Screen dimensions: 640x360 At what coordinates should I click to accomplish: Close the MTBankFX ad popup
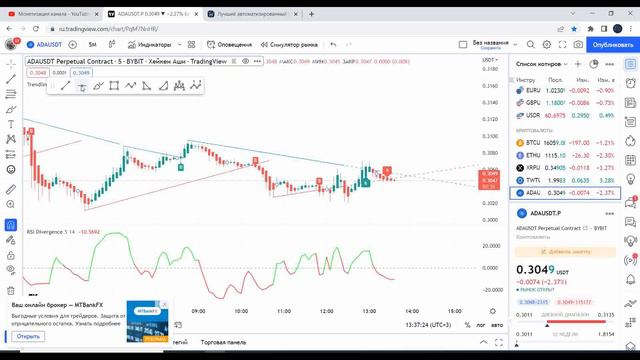point(164,304)
